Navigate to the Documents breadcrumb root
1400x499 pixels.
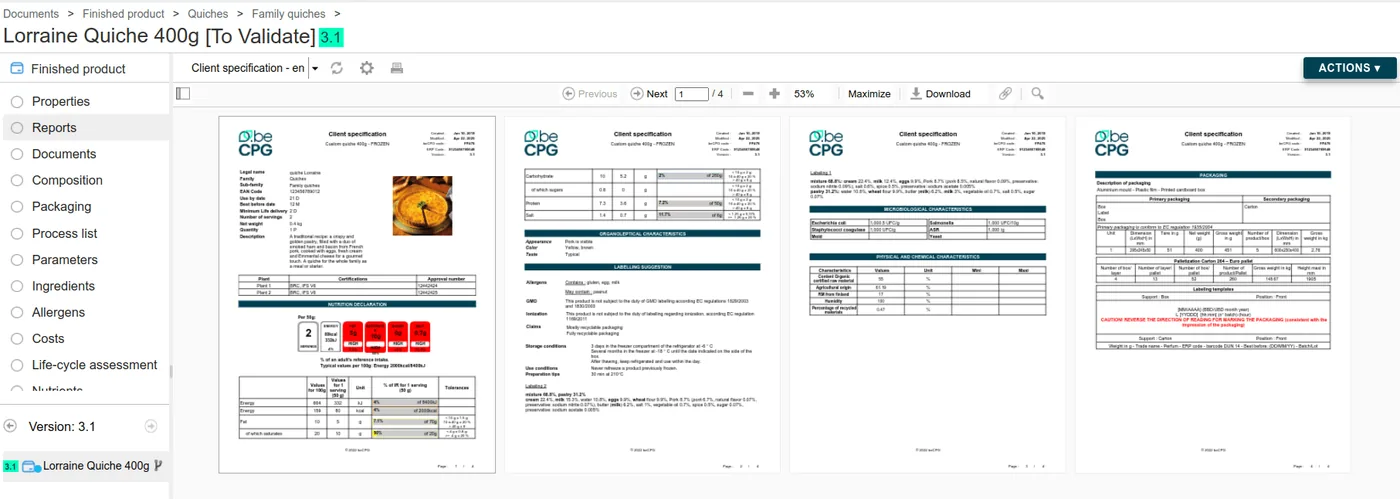[x=31, y=14]
